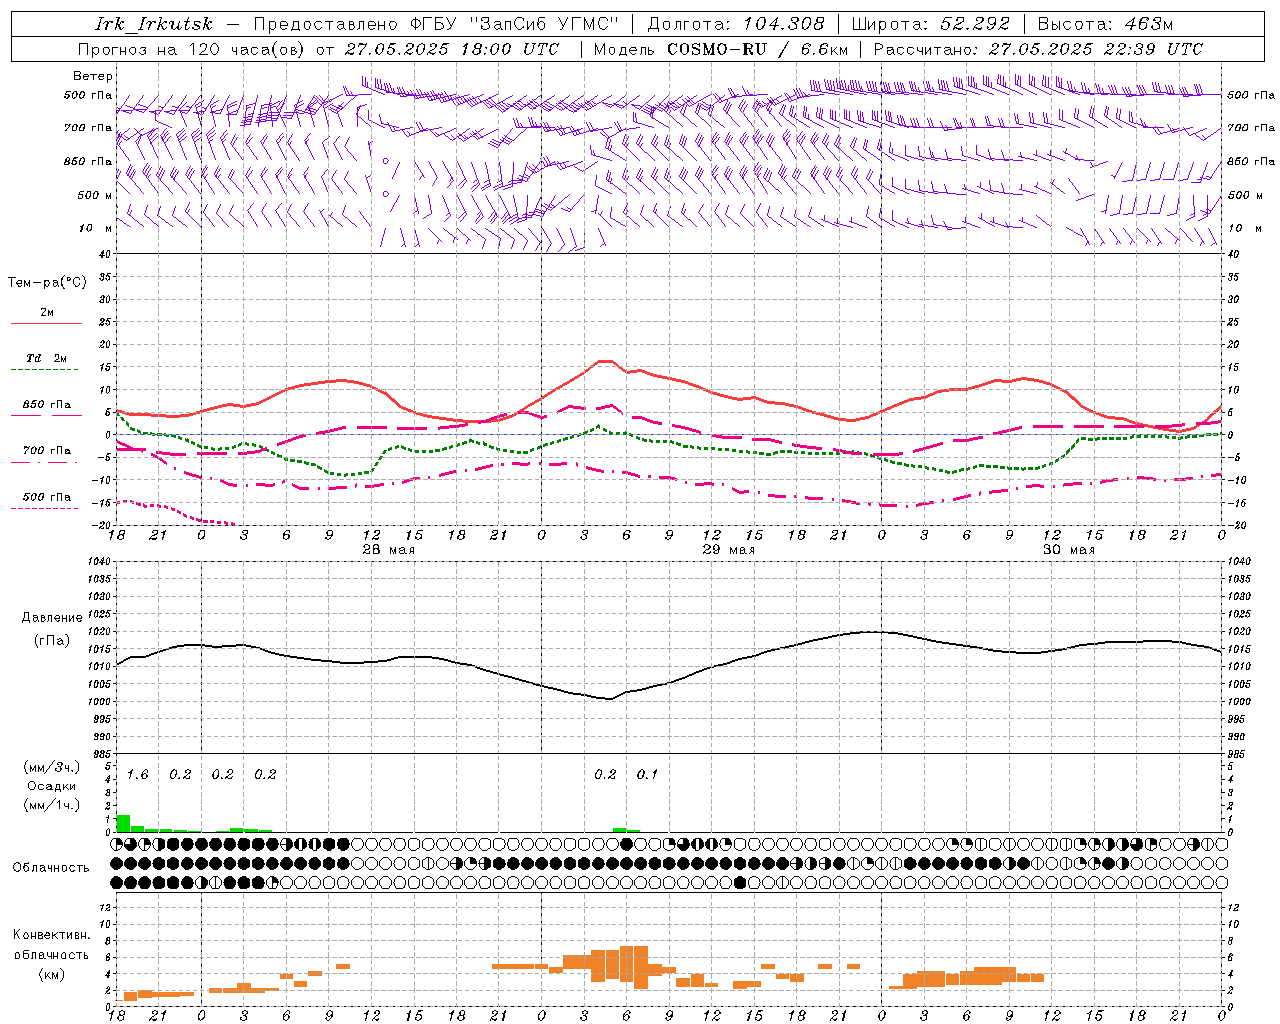Click the (мм/3ч.) precipitation unit label

[x=51, y=767]
